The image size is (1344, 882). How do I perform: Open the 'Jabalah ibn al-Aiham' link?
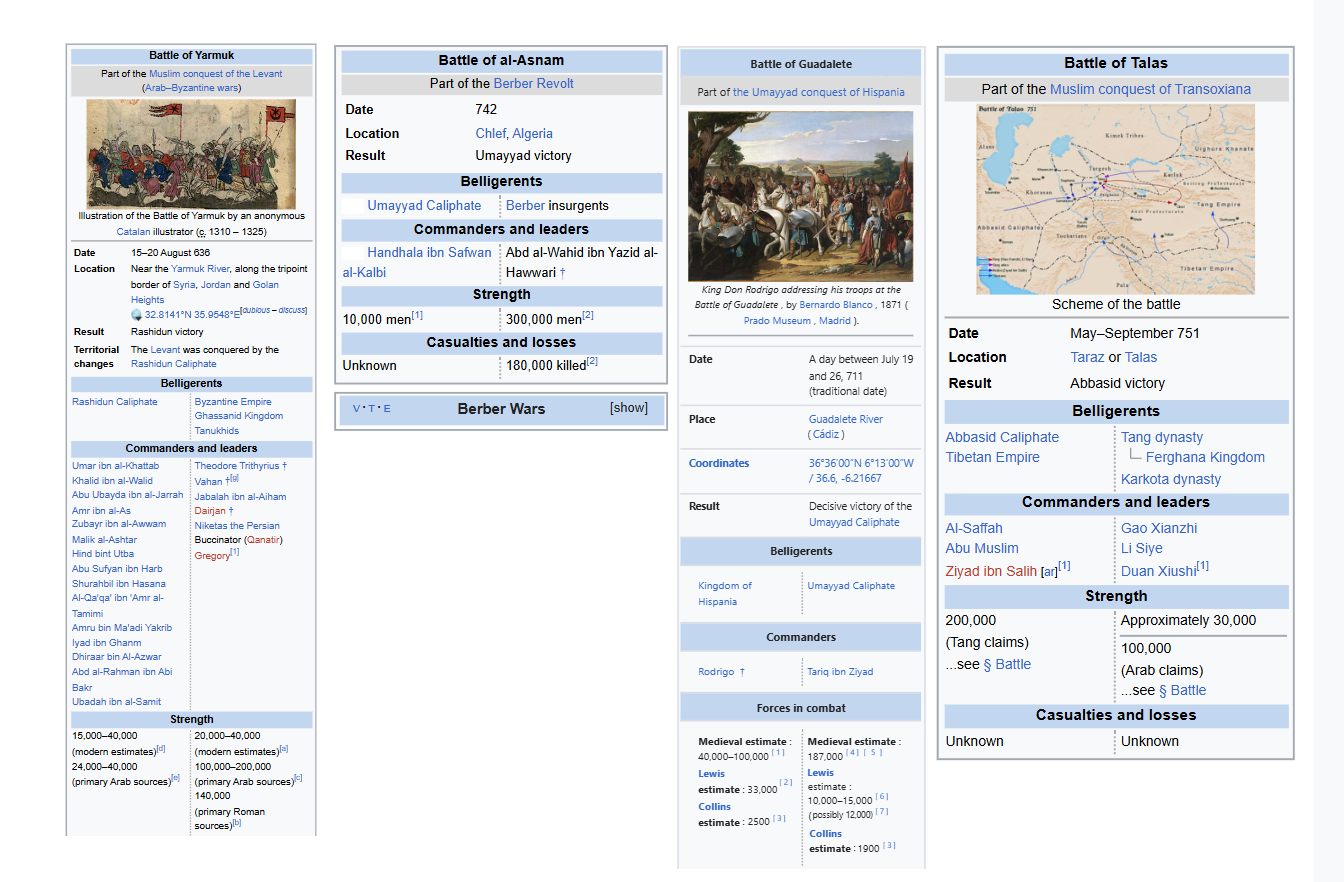[x=240, y=497]
